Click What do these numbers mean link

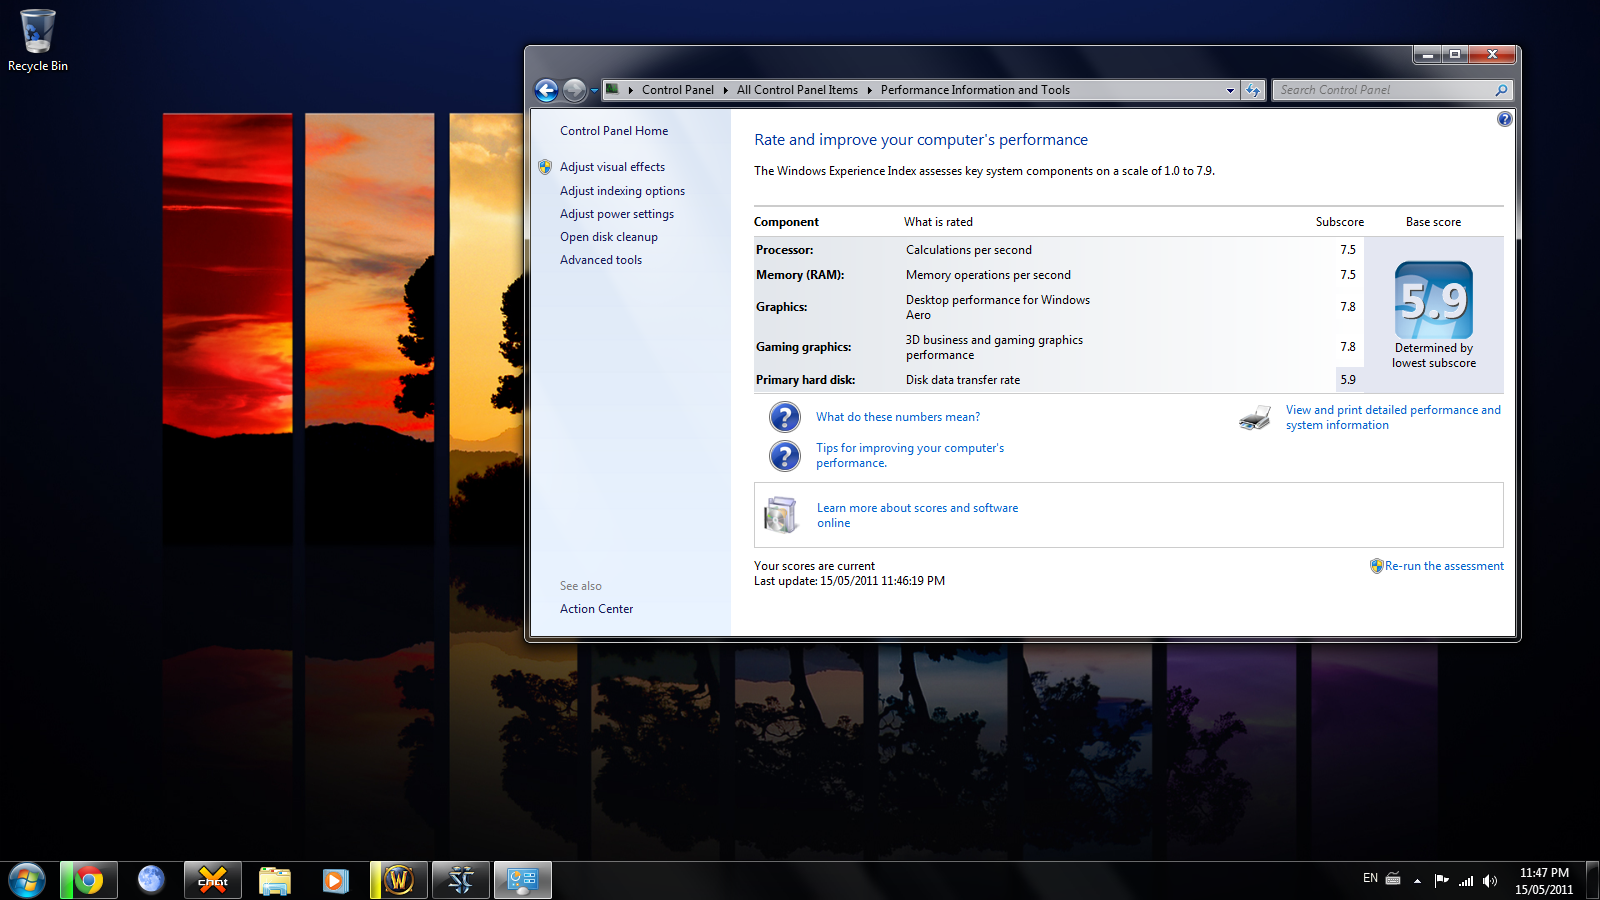click(897, 417)
